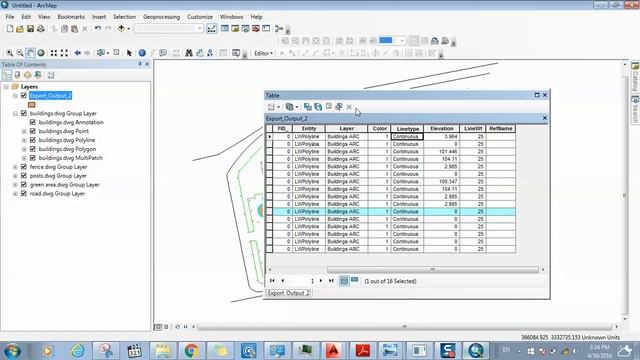This screenshot has height=360, width=640.
Task: Toggle buildings.dwg Annotation checkbox
Action: tap(33, 122)
